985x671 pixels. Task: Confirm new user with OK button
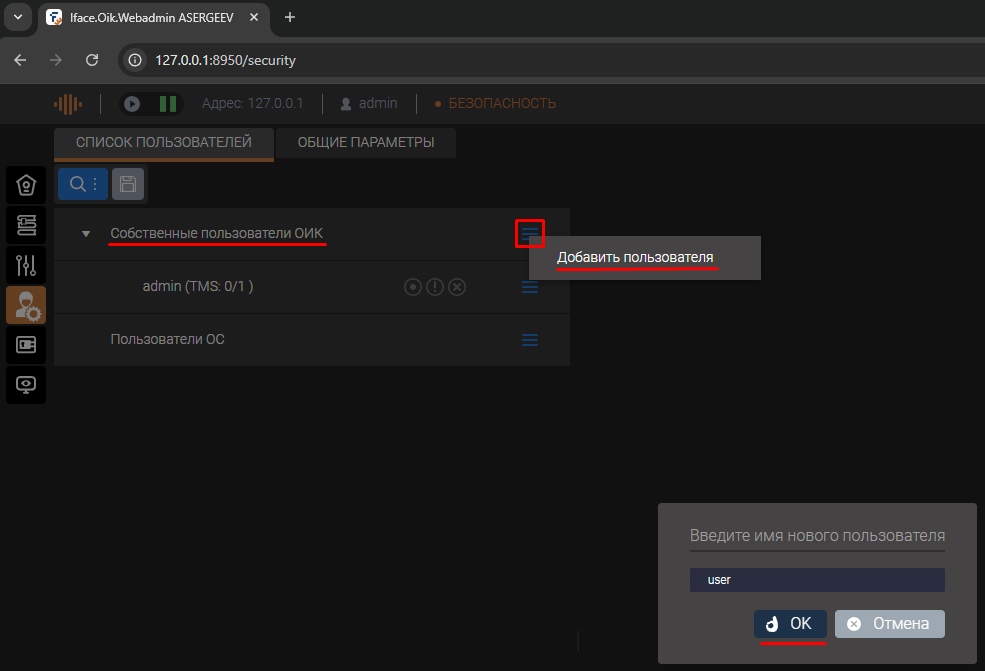[x=790, y=624]
